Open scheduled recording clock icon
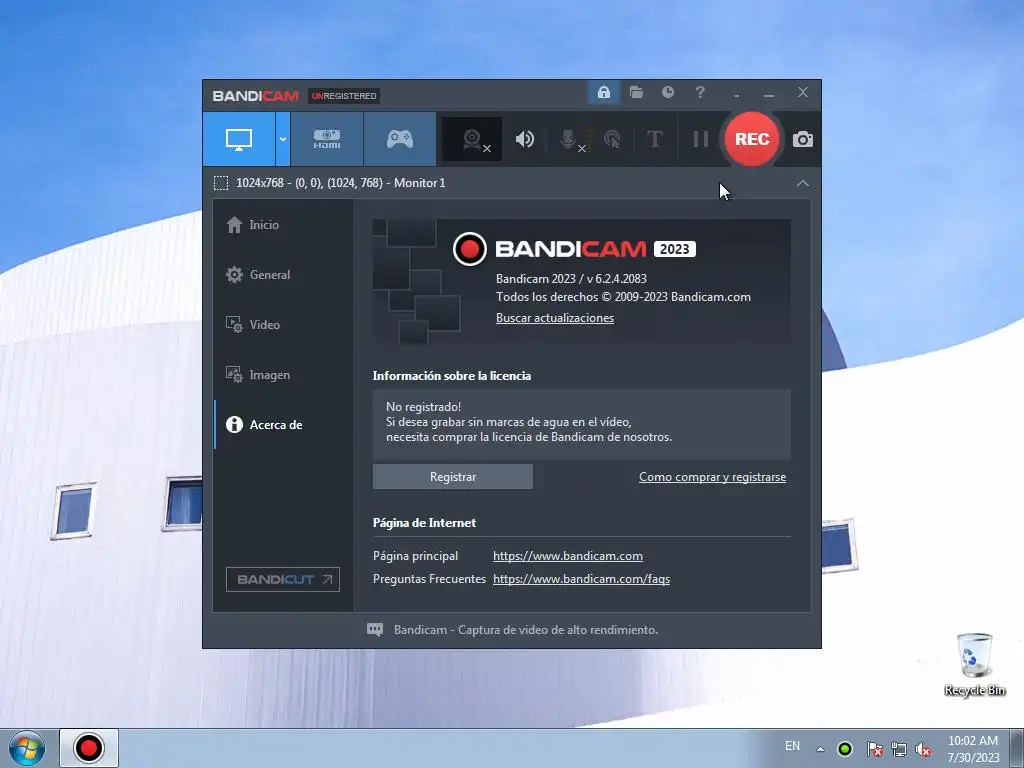The image size is (1024, 768). pos(667,92)
